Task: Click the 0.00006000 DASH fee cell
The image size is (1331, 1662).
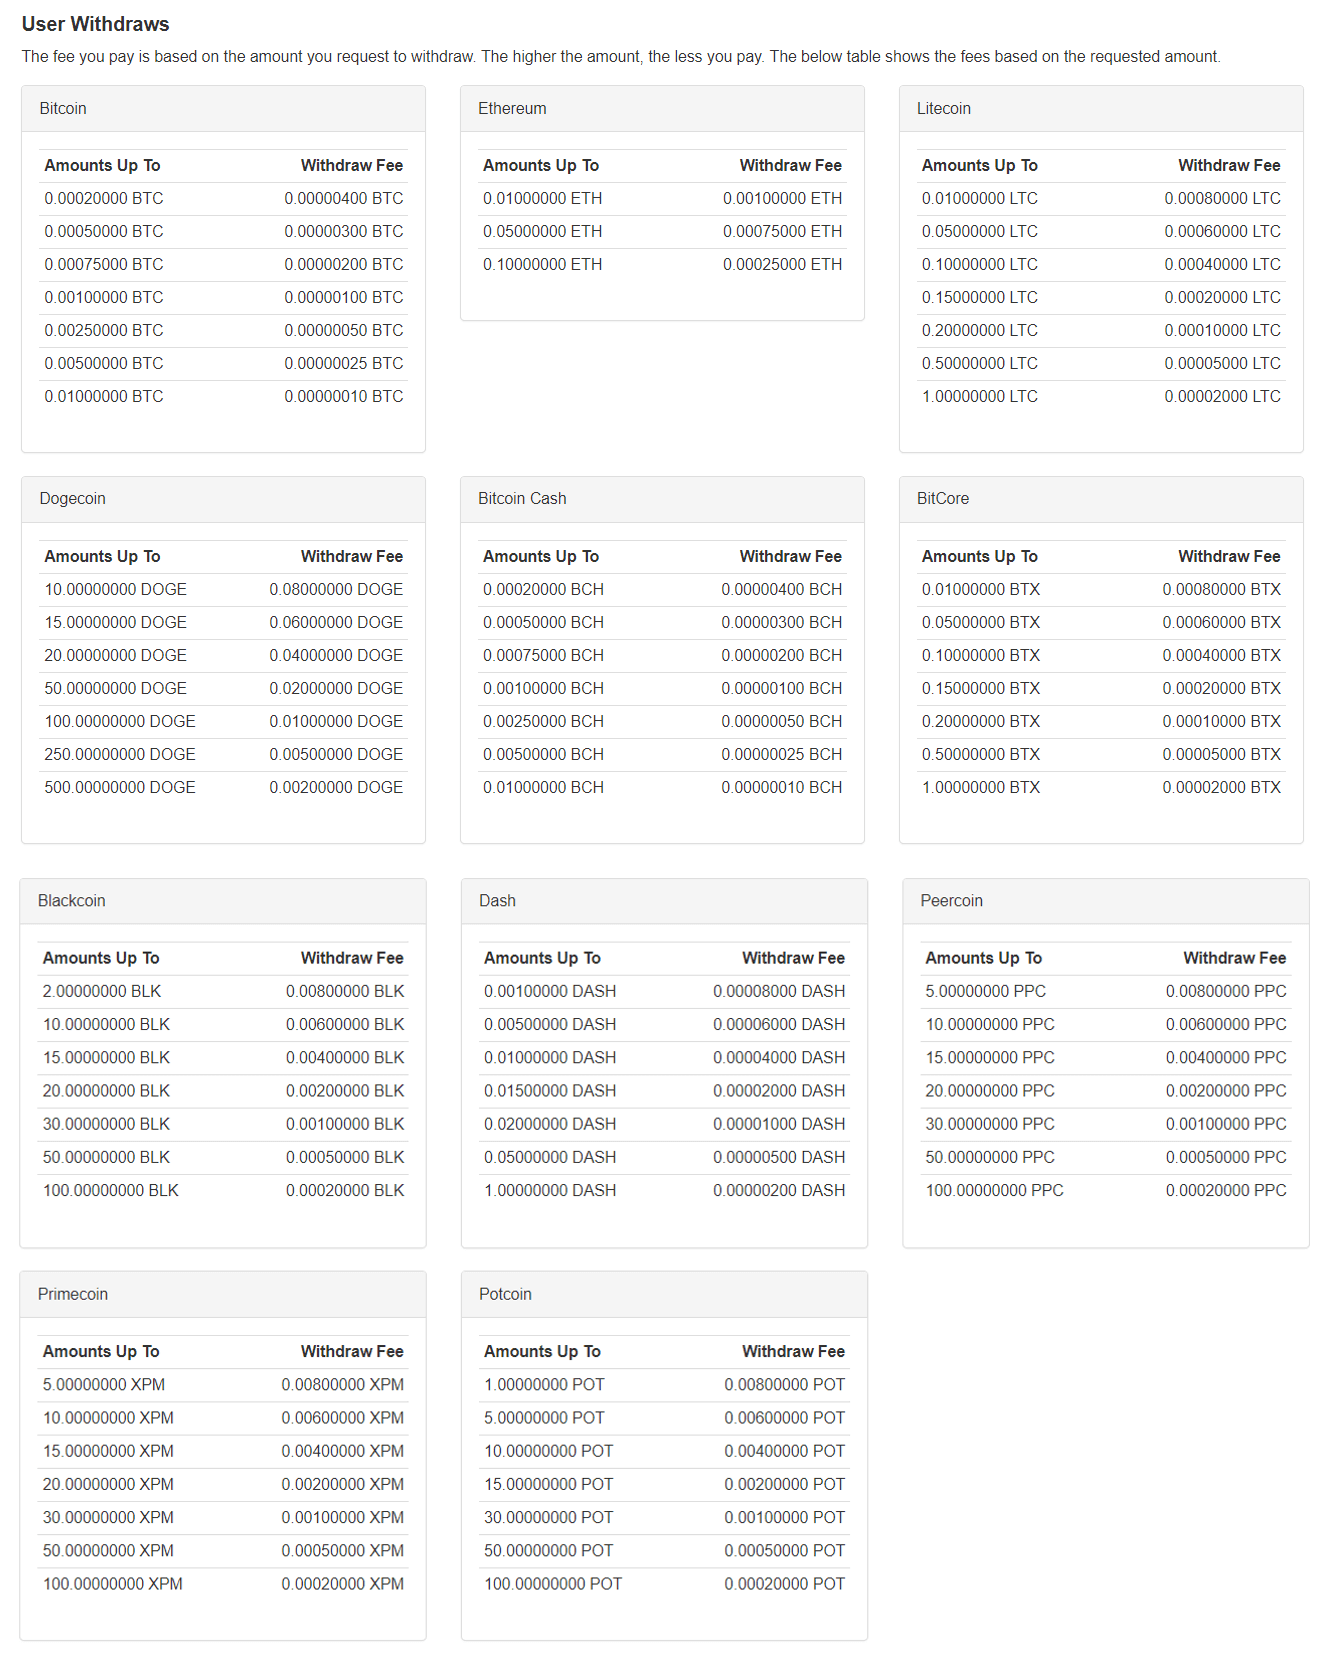Action: (779, 1025)
